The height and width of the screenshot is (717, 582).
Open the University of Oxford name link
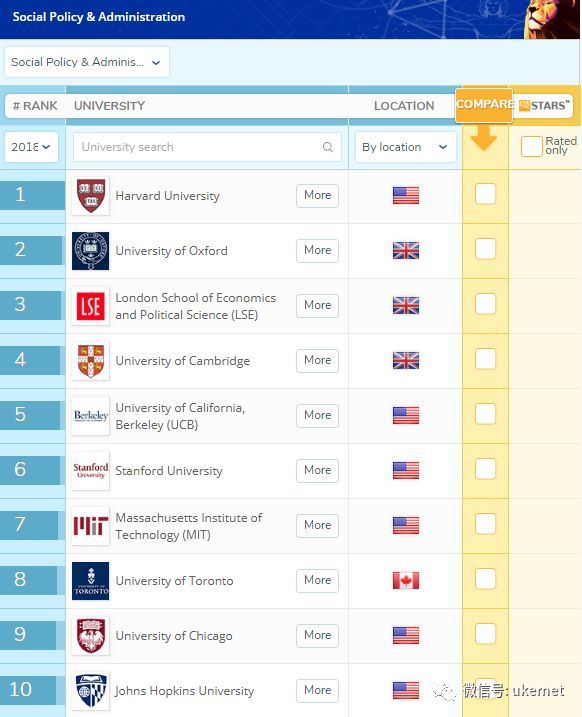pyautogui.click(x=171, y=251)
